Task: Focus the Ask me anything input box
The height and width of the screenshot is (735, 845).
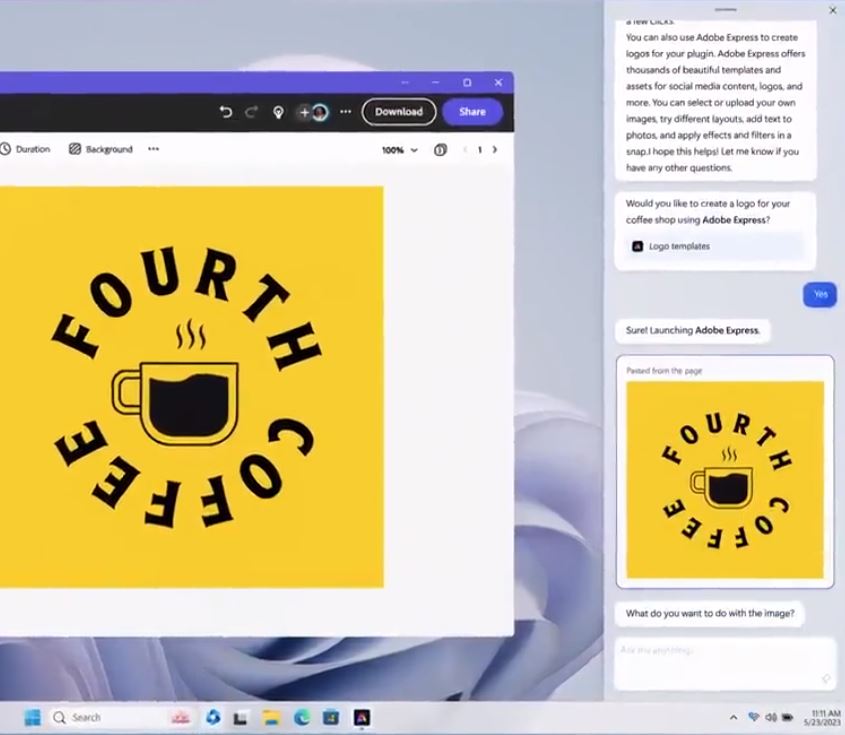Action: point(724,664)
